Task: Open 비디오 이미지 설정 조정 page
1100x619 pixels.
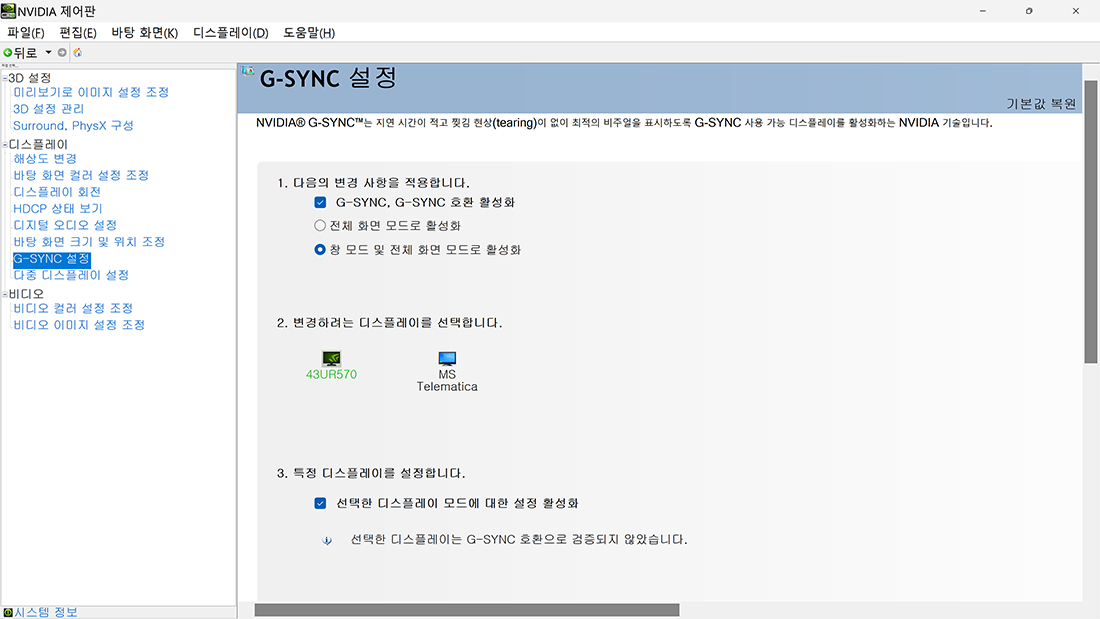Action: [79, 325]
